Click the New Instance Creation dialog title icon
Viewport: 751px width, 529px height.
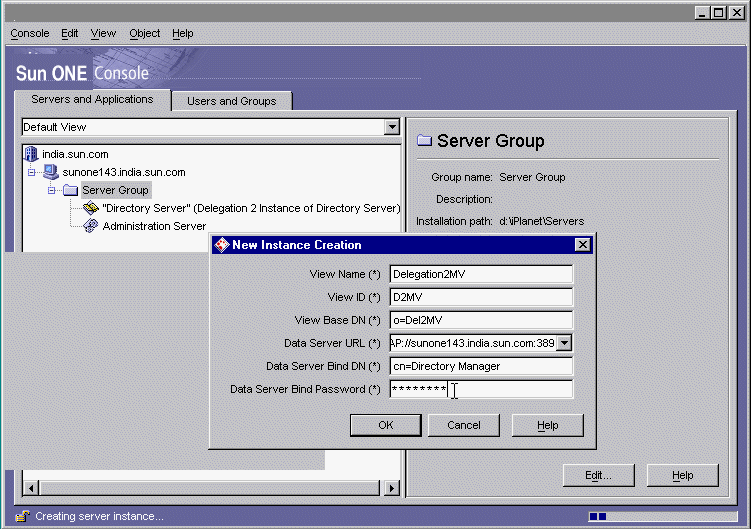(x=222, y=245)
